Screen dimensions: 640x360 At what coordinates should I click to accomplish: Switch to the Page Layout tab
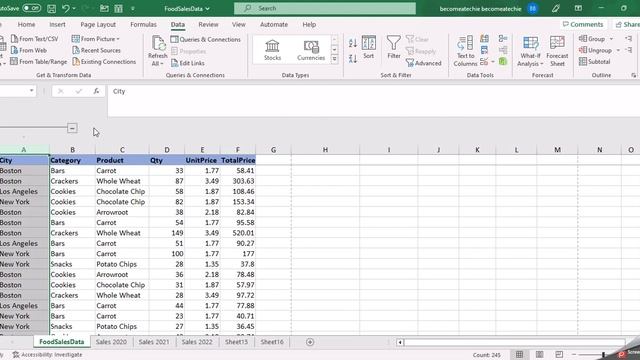point(98,24)
